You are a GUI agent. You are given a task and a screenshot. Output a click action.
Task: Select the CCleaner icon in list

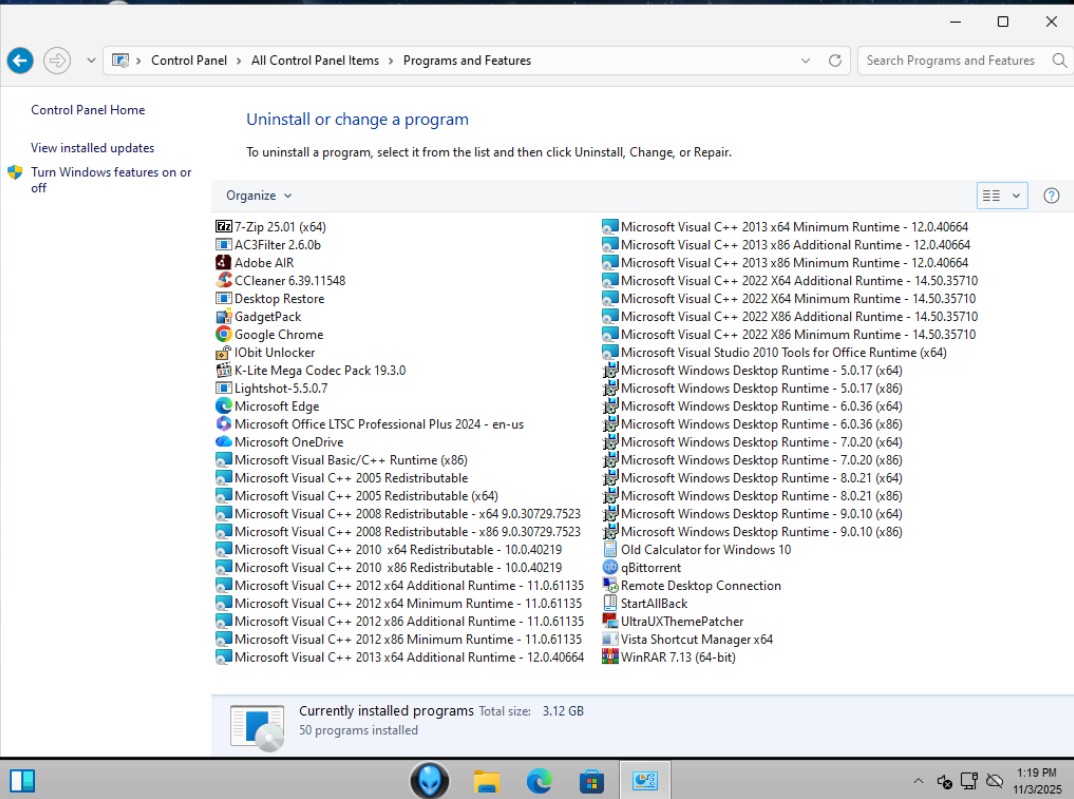(x=223, y=280)
